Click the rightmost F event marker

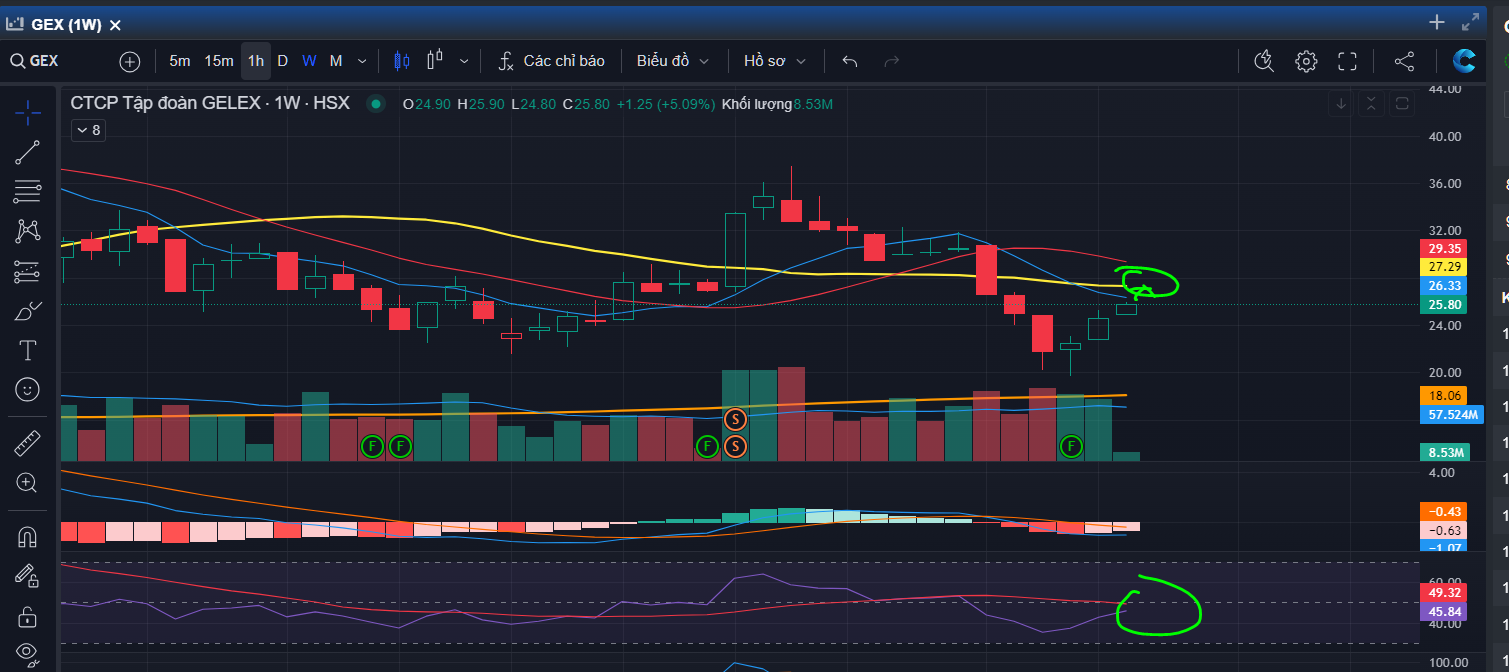[1072, 446]
